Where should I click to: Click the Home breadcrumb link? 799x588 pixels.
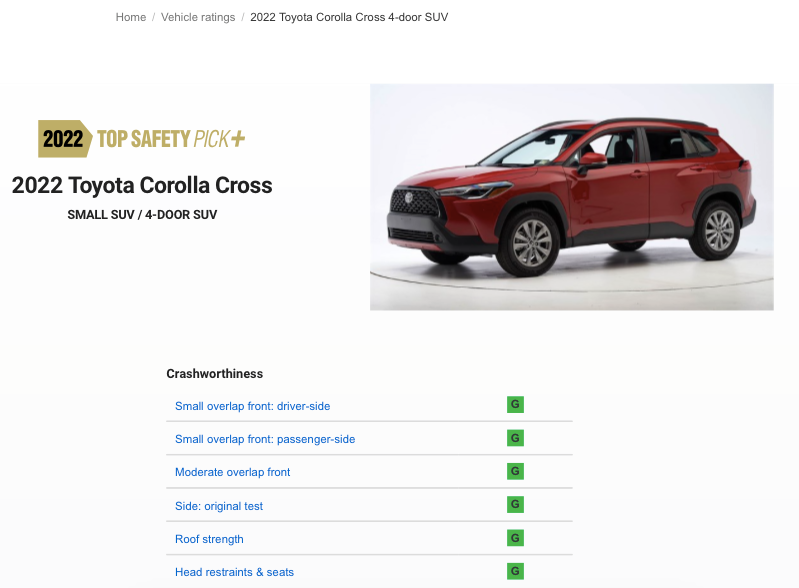tap(130, 17)
